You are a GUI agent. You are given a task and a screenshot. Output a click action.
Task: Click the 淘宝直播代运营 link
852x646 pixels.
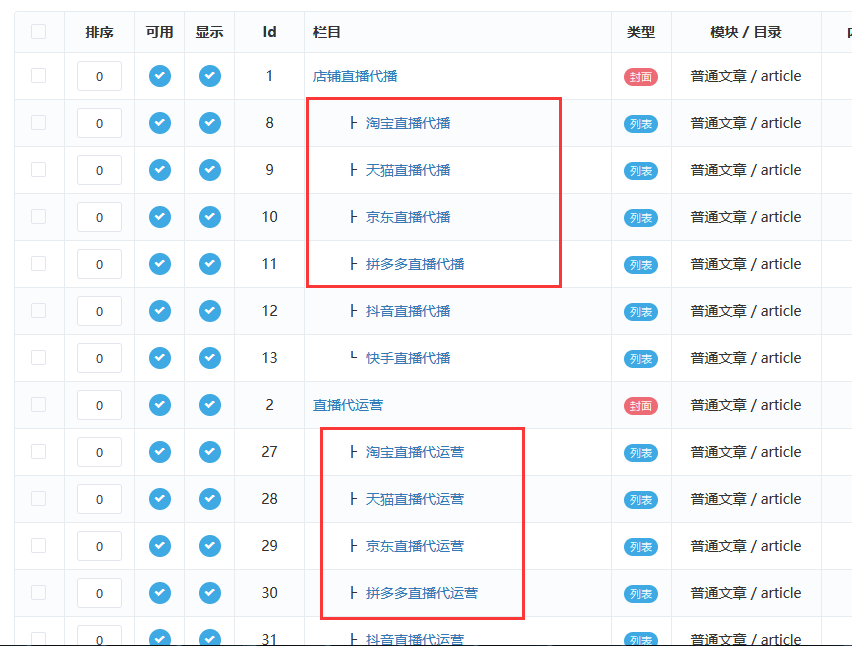(x=415, y=452)
